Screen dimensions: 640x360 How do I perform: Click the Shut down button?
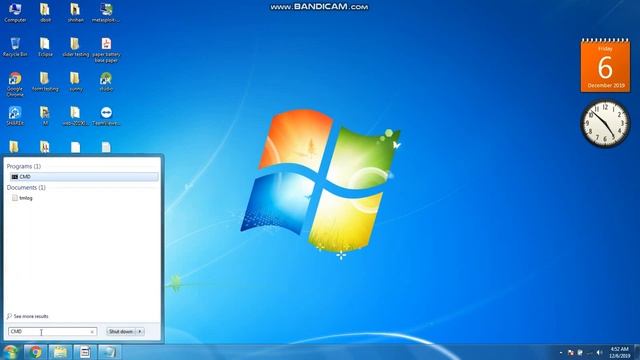coord(121,331)
